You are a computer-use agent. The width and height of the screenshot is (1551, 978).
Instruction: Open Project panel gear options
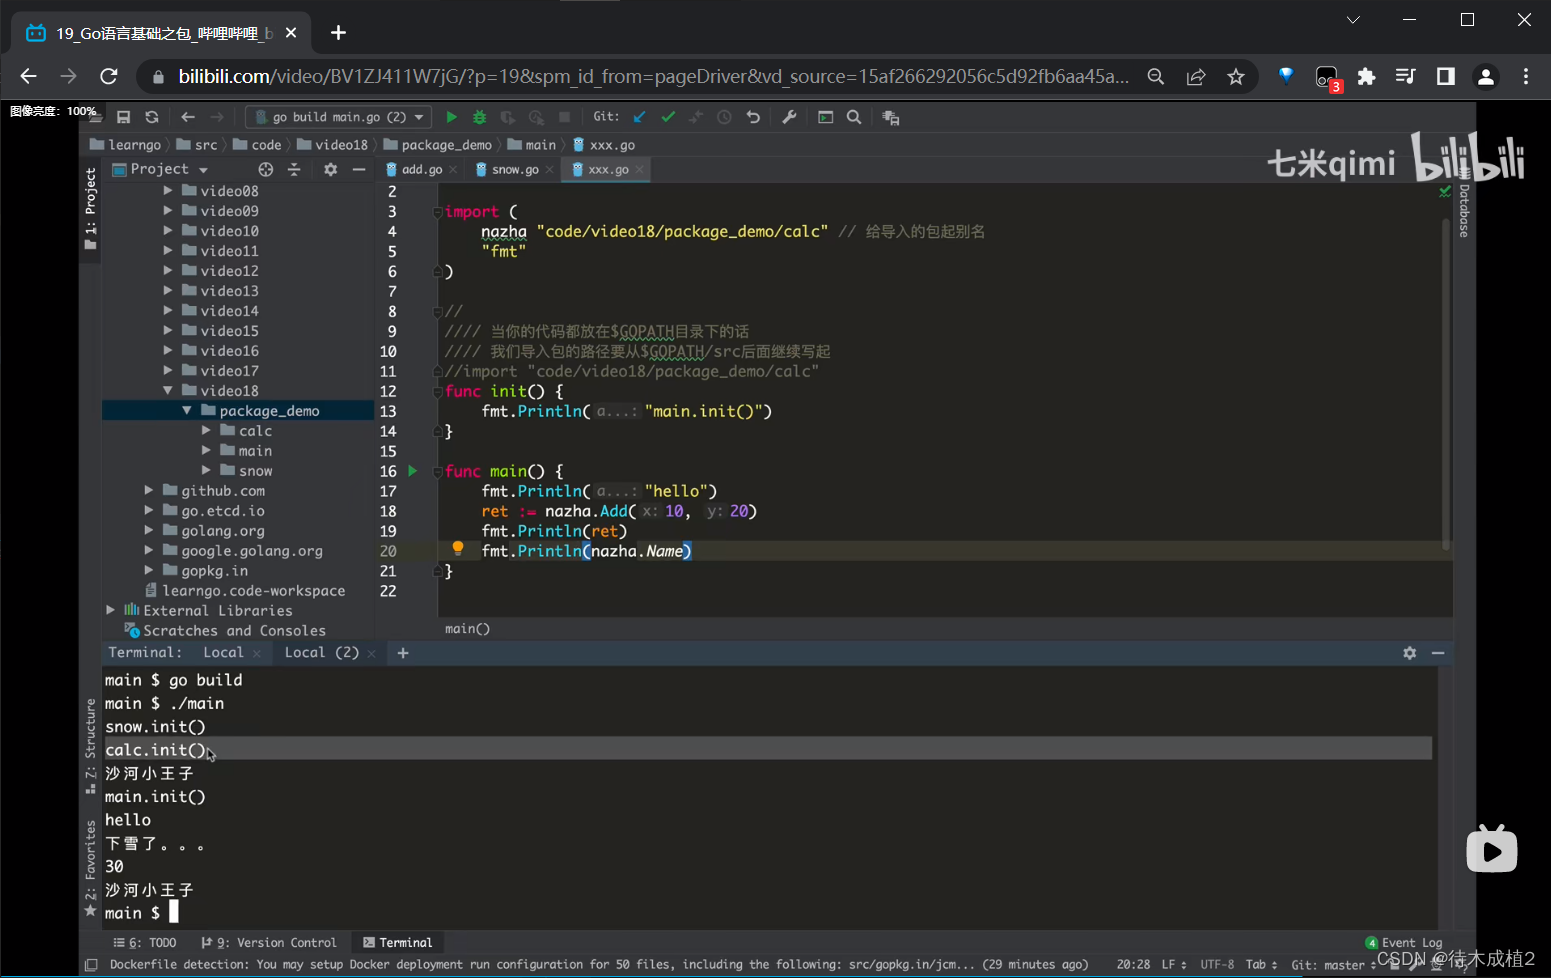coord(331,169)
